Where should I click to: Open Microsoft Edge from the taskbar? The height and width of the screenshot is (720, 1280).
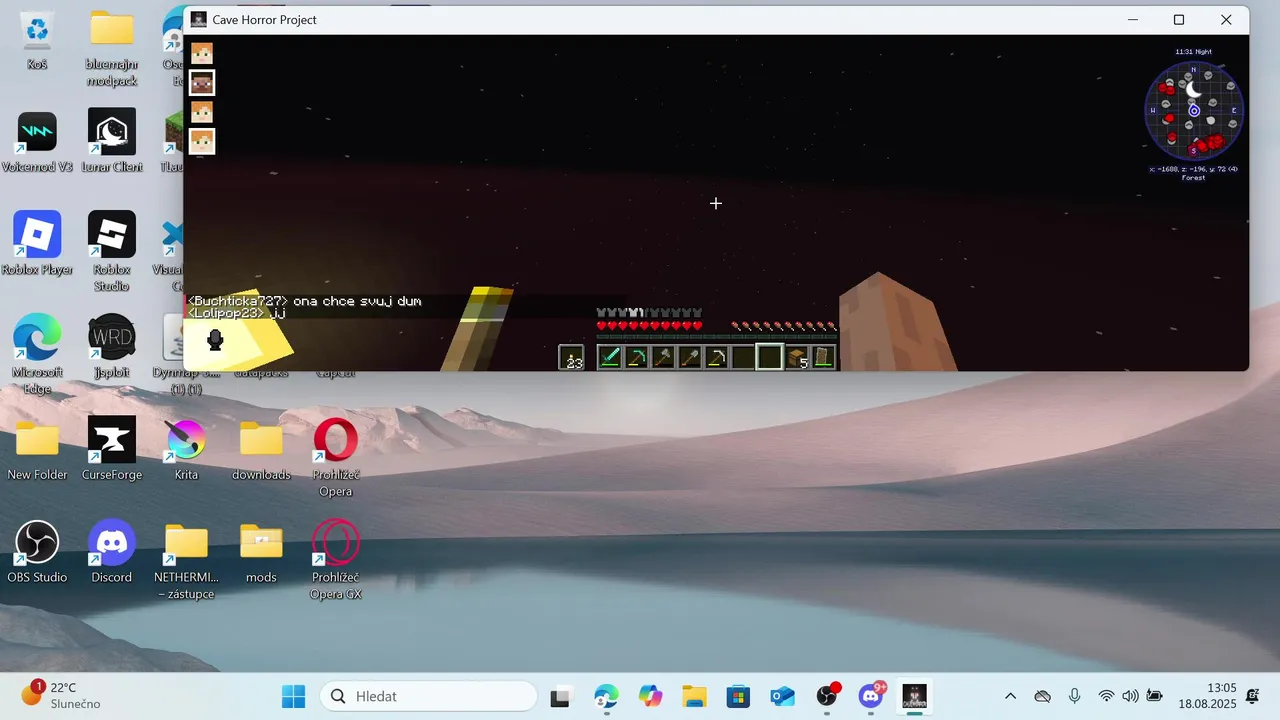606,696
